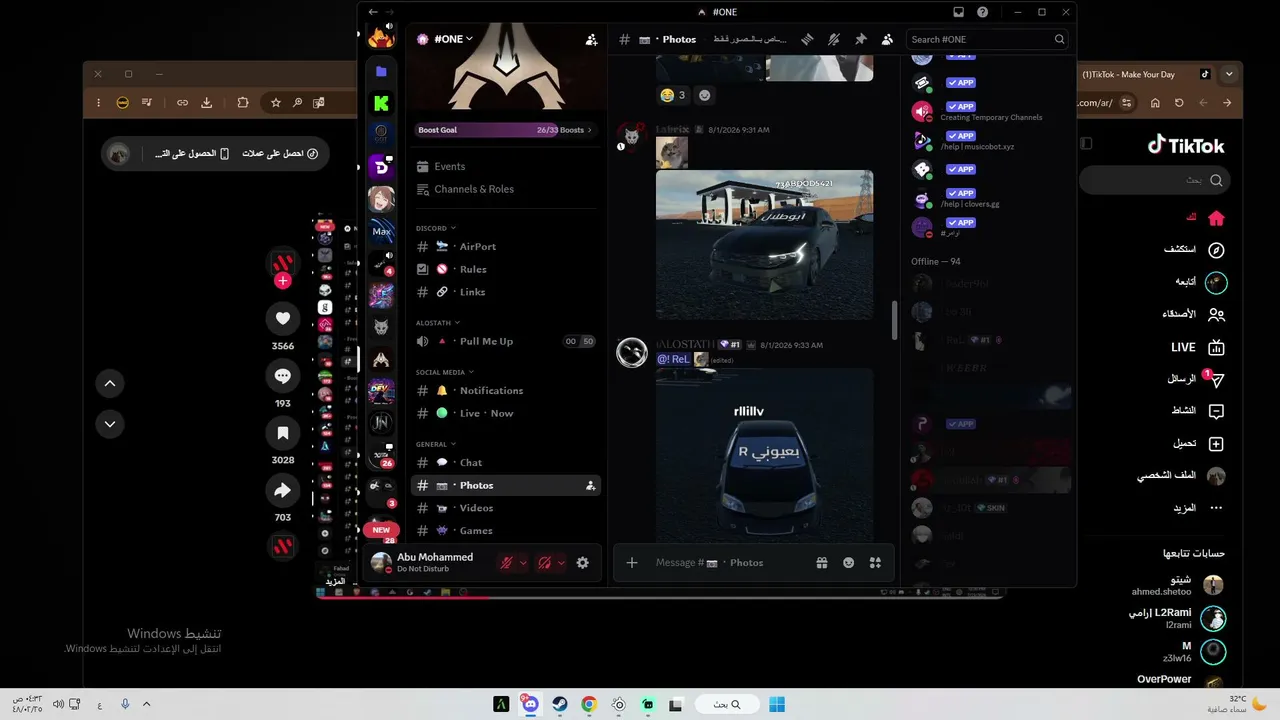Toggle microphone mute in user panel
The image size is (1280, 720).
(506, 563)
